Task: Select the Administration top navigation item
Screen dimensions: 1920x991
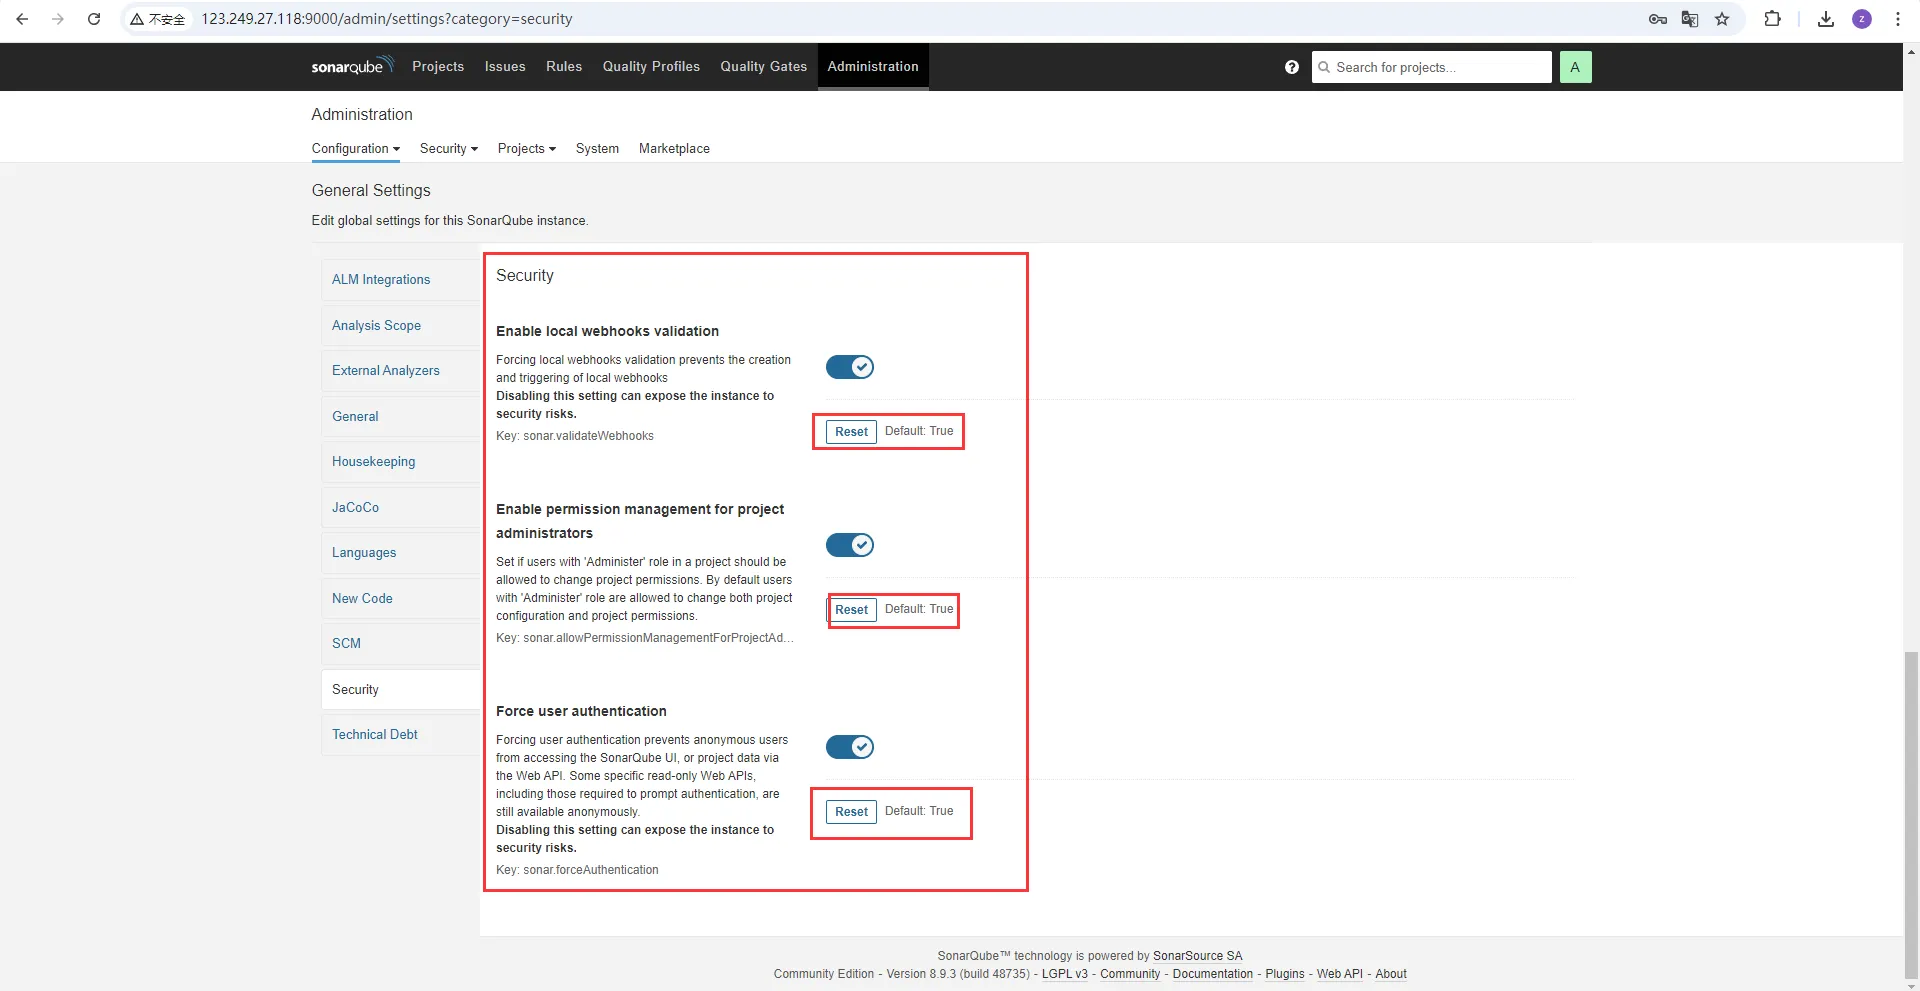Action: point(873,67)
